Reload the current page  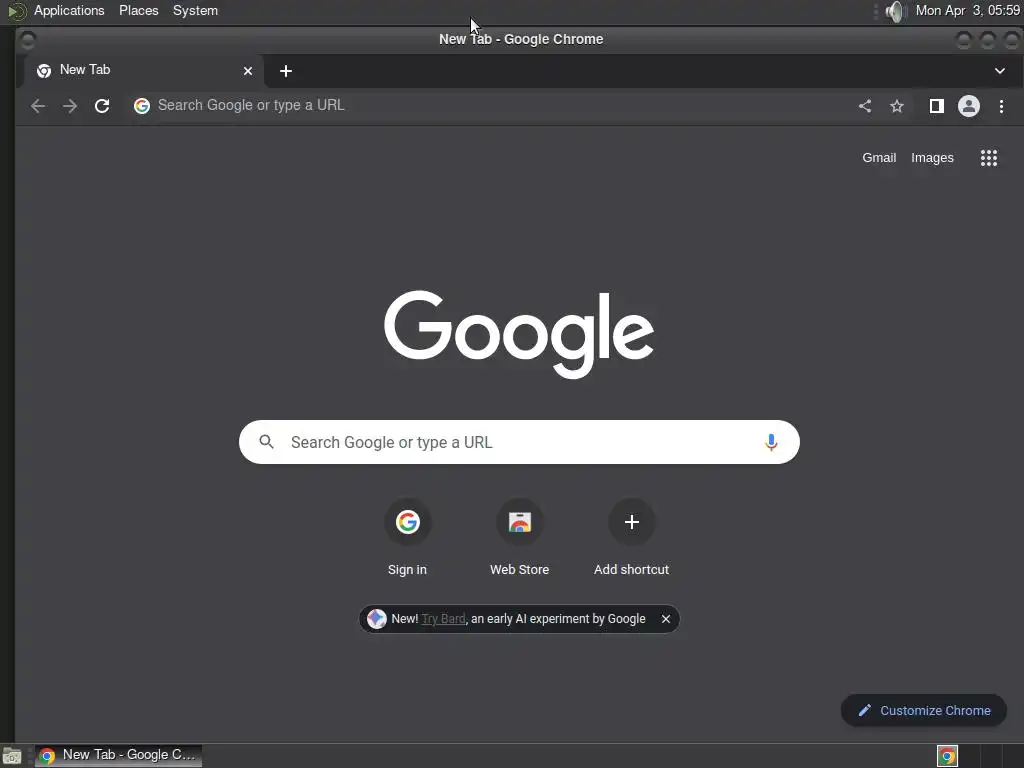coord(102,106)
